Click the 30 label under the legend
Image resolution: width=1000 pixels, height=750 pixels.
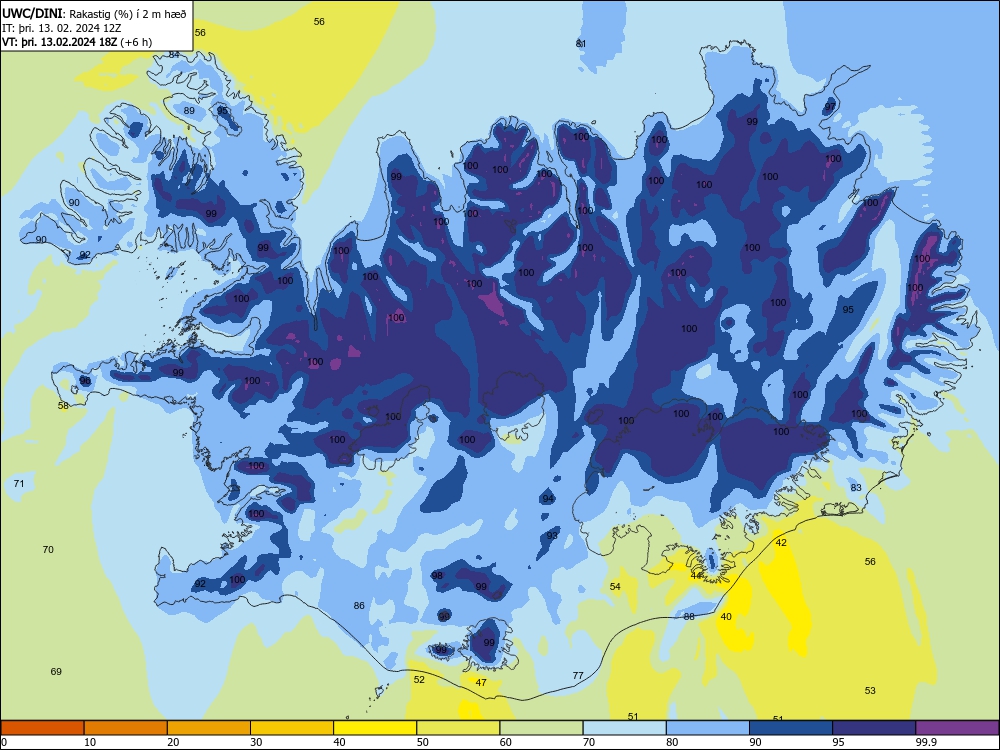point(256,742)
